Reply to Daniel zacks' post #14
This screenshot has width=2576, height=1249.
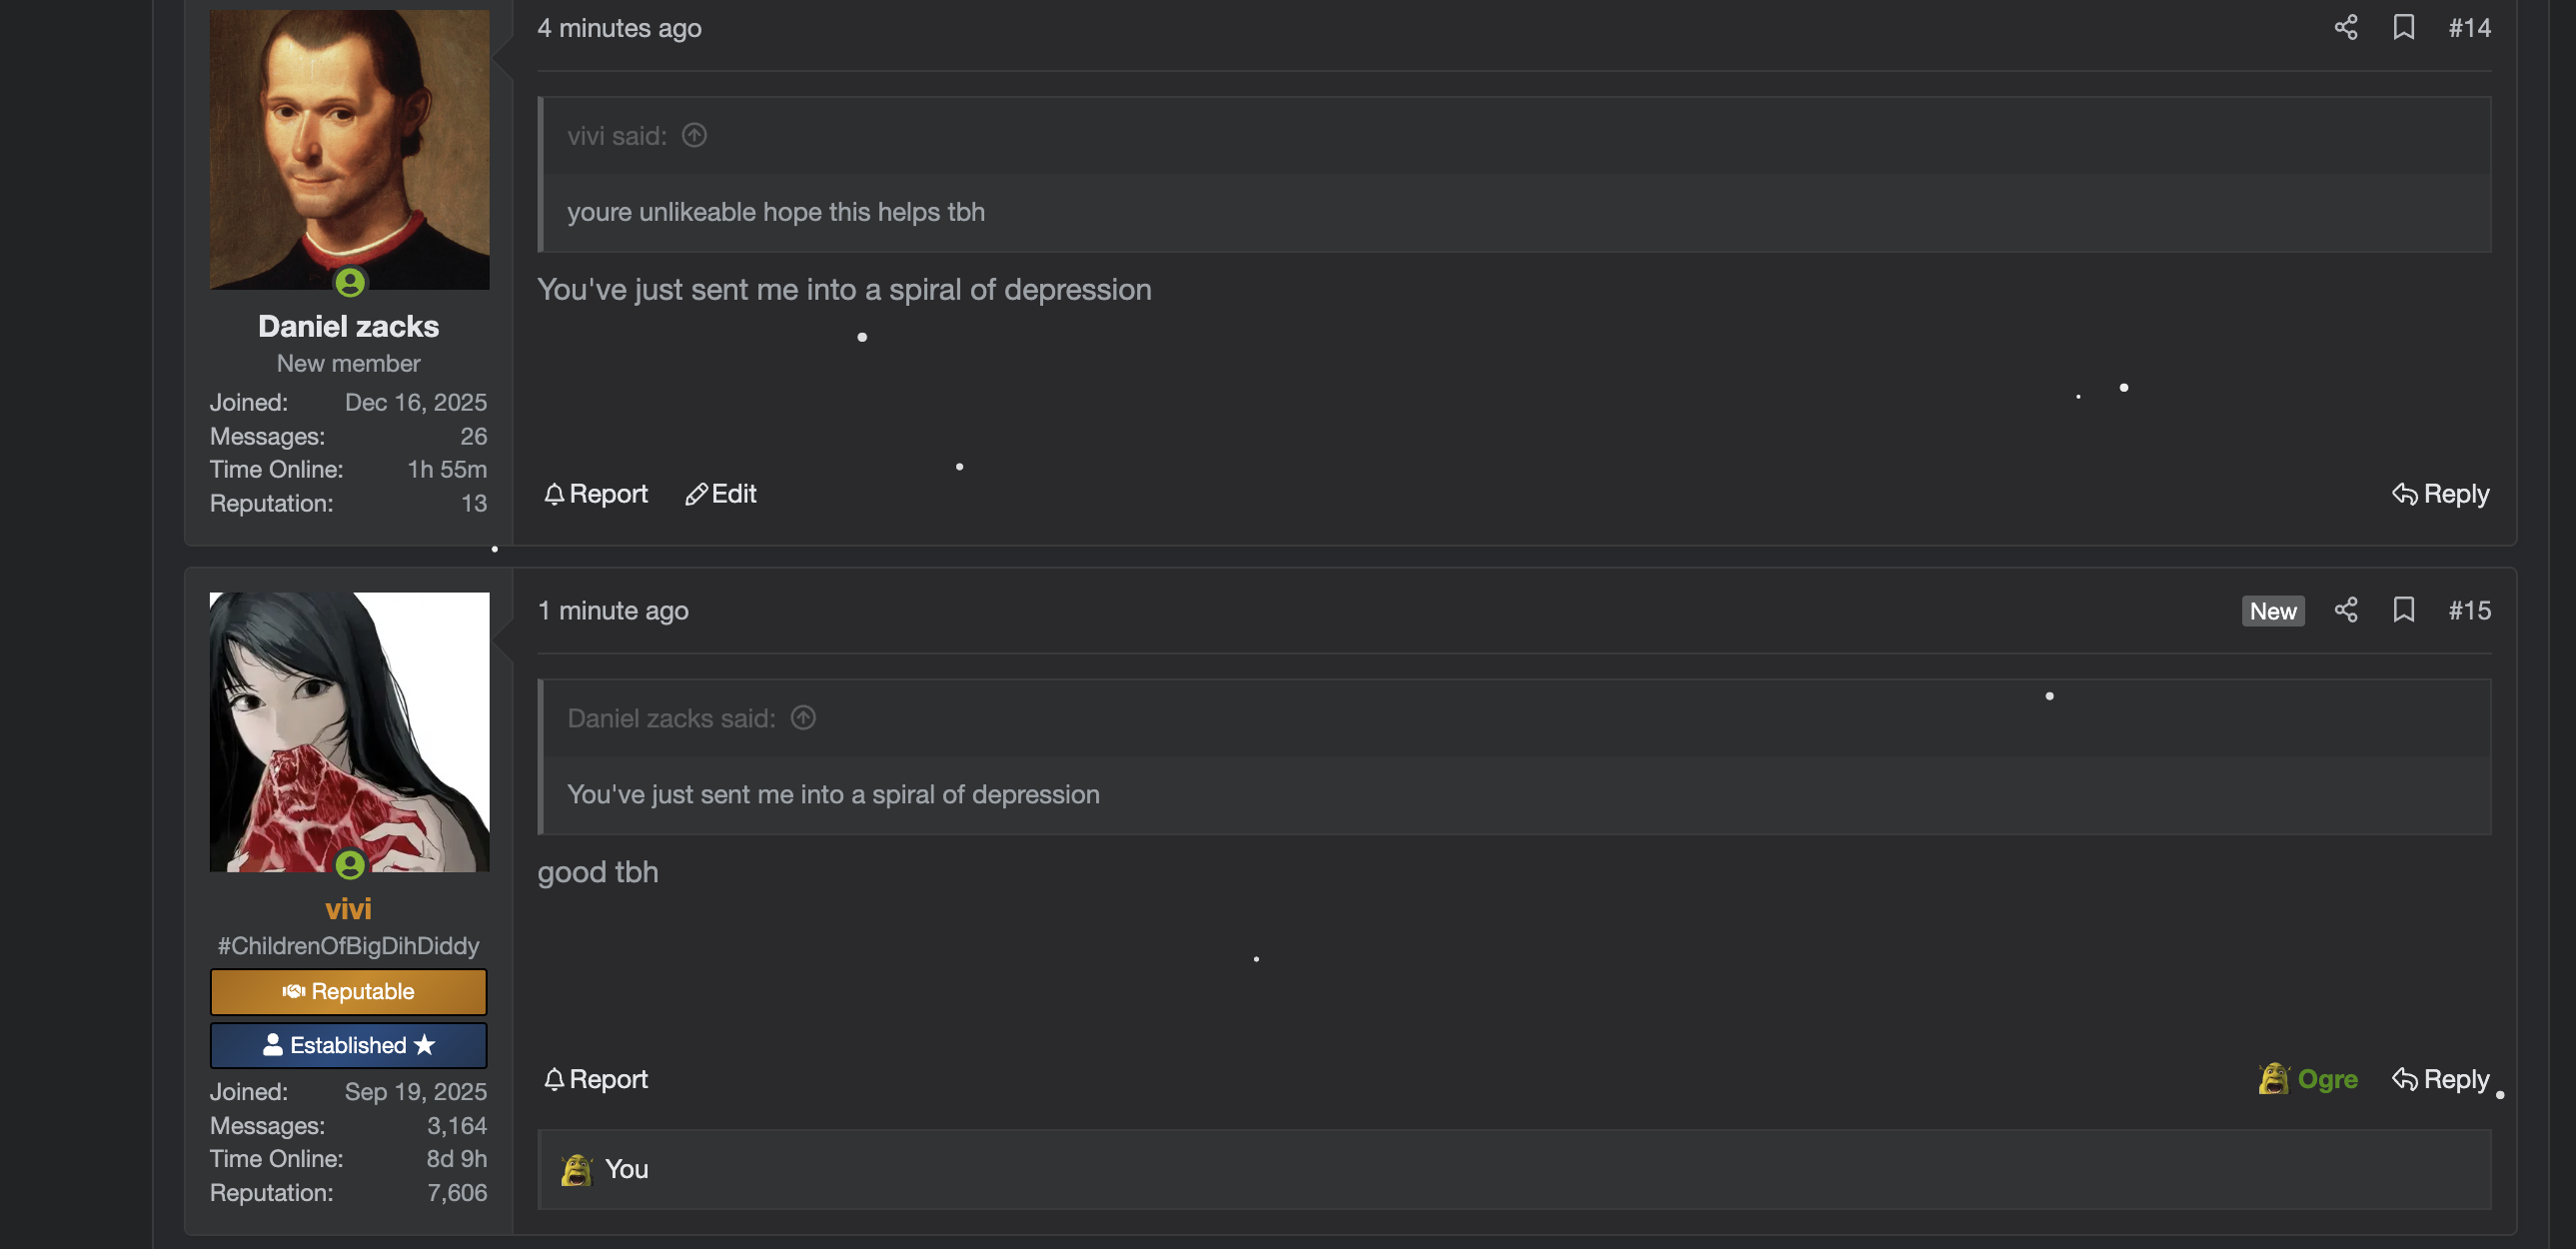tap(2440, 494)
